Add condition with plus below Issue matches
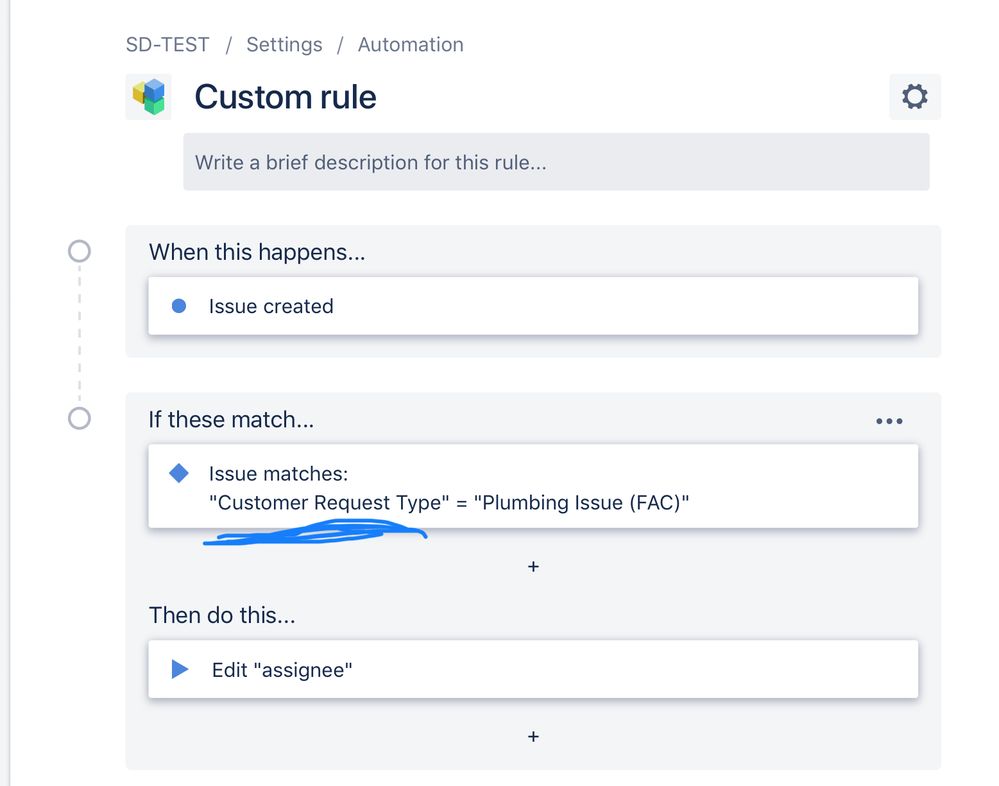The height and width of the screenshot is (786, 999). coord(533,566)
